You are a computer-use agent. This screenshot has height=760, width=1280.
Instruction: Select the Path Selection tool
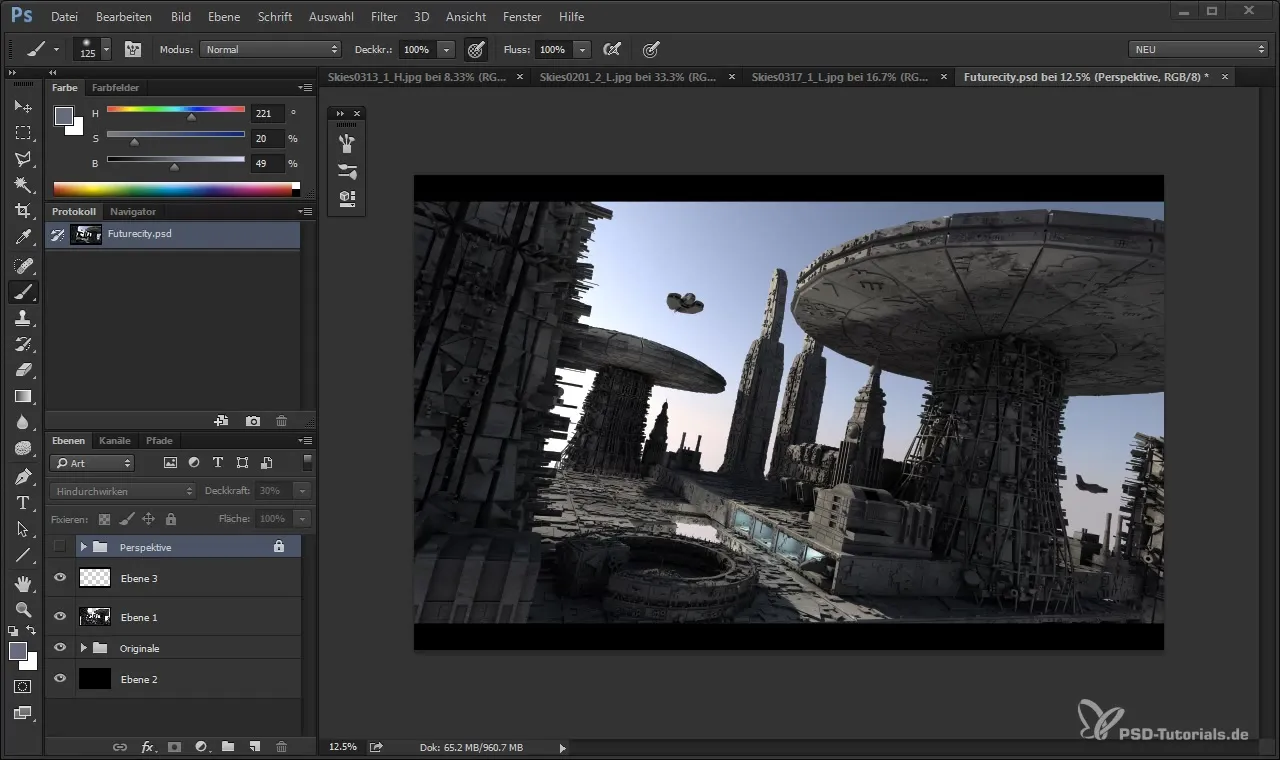tap(23, 529)
